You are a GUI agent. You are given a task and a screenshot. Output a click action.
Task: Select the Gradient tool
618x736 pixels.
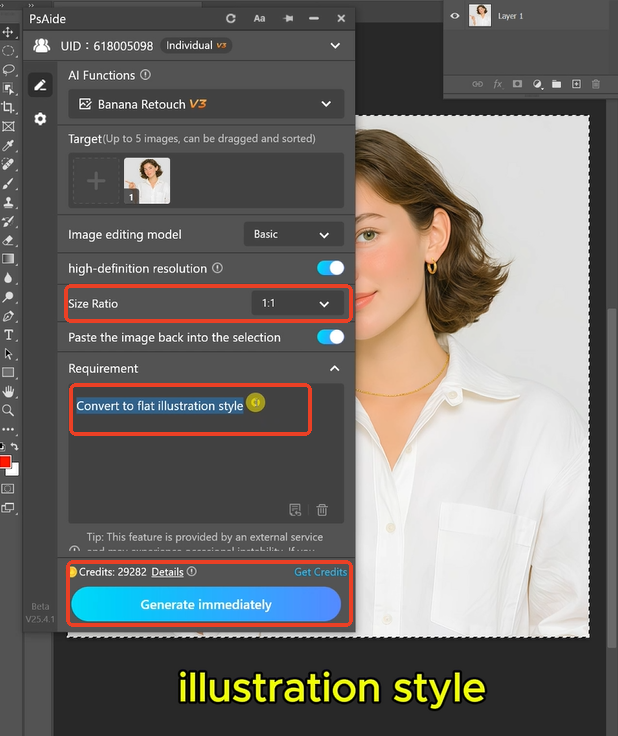click(8, 259)
